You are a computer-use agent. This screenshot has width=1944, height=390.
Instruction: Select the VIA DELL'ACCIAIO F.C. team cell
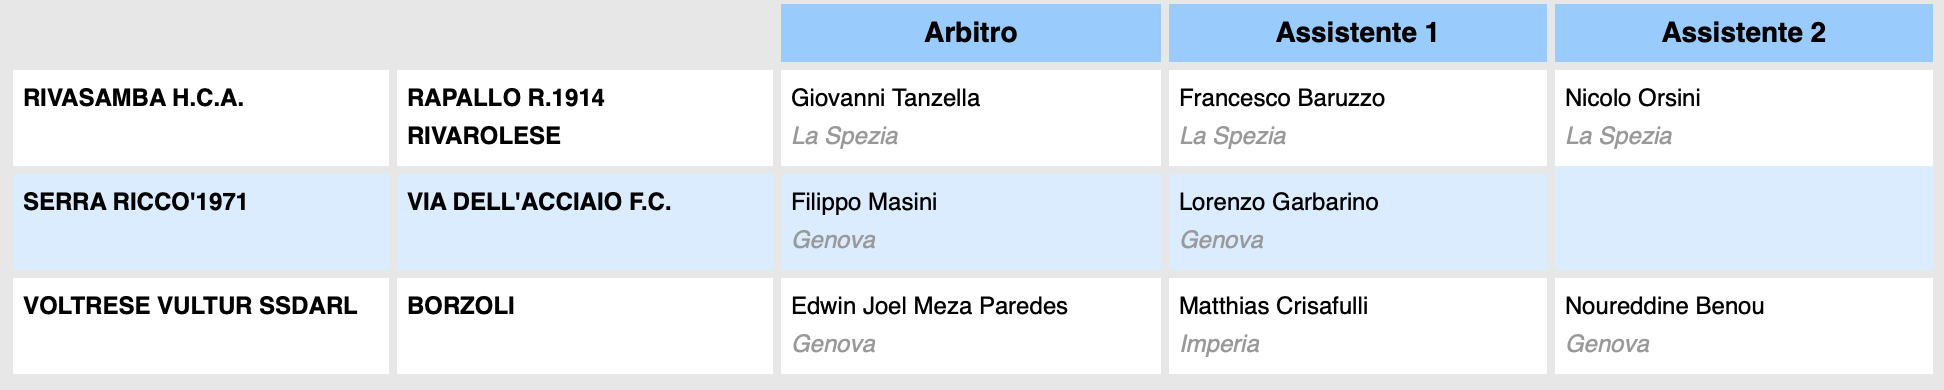tap(585, 222)
